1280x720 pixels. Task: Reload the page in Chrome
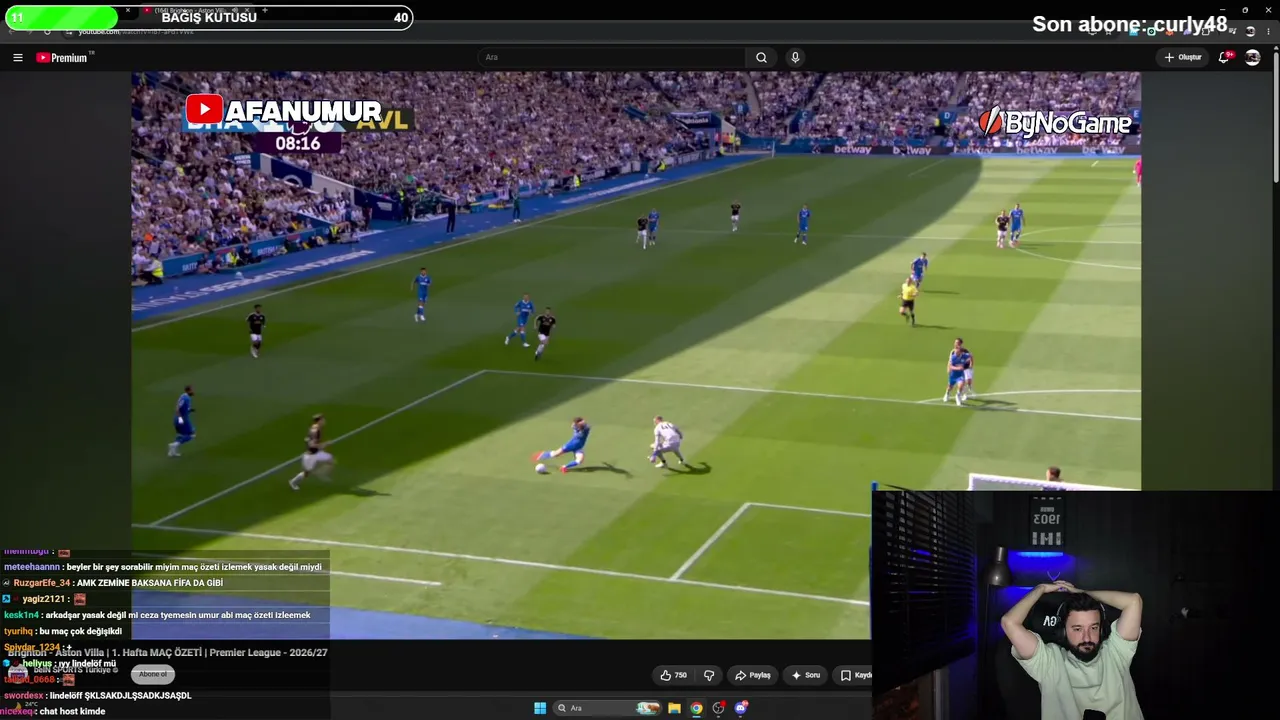point(47,32)
